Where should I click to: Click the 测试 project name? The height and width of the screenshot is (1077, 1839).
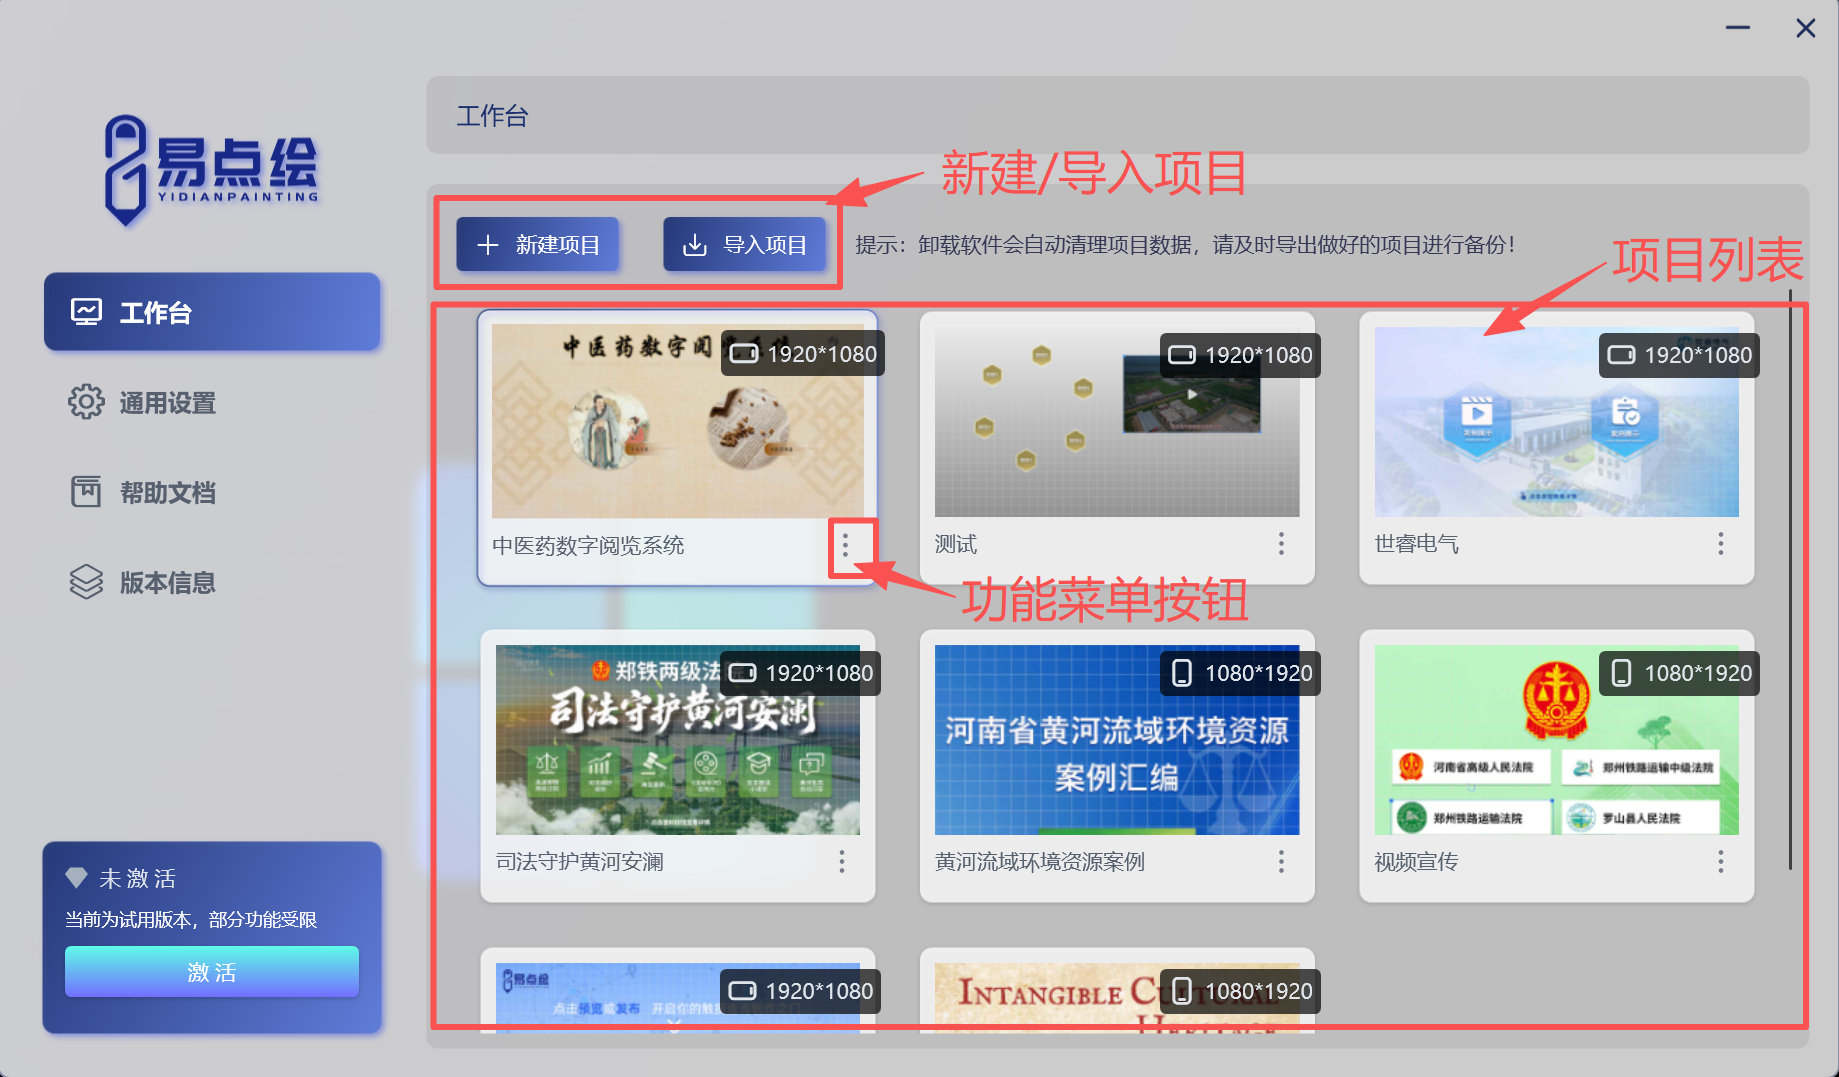coord(956,544)
